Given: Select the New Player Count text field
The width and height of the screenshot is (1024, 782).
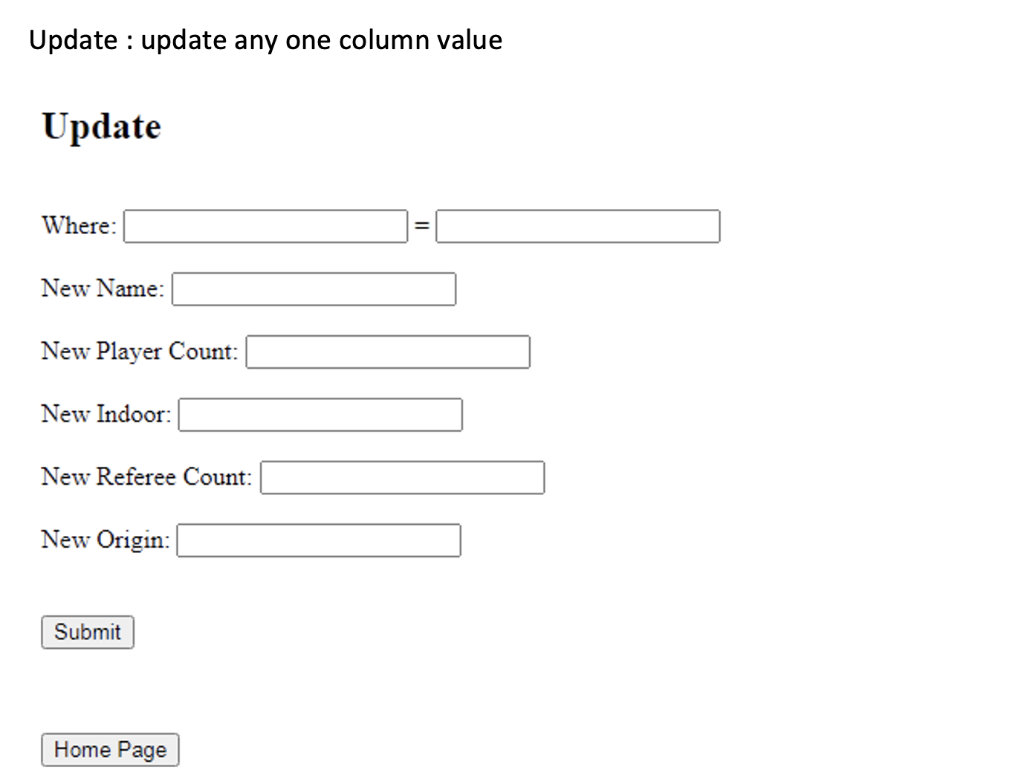Looking at the screenshot, I should tap(388, 351).
